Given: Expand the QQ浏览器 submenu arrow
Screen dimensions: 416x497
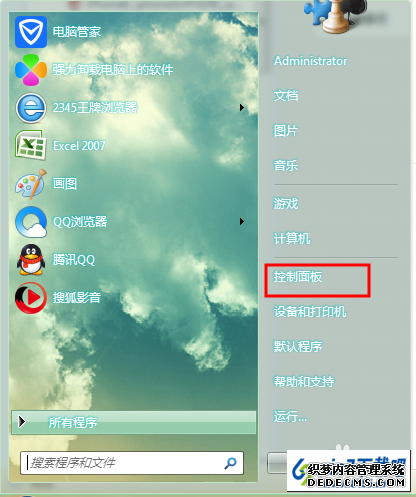Looking at the screenshot, I should click(x=242, y=222).
